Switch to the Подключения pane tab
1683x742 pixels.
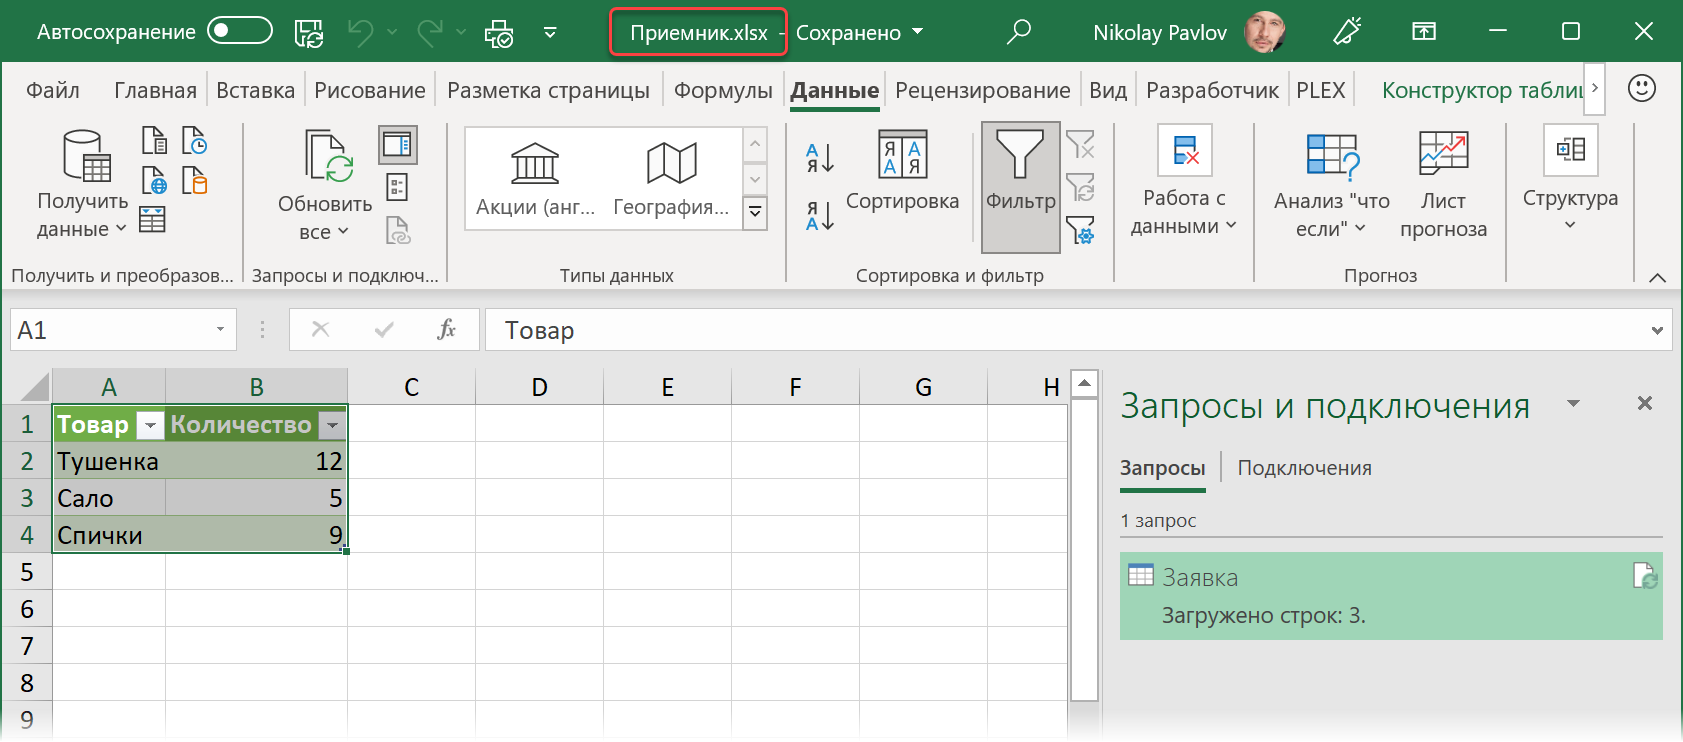point(1304,468)
